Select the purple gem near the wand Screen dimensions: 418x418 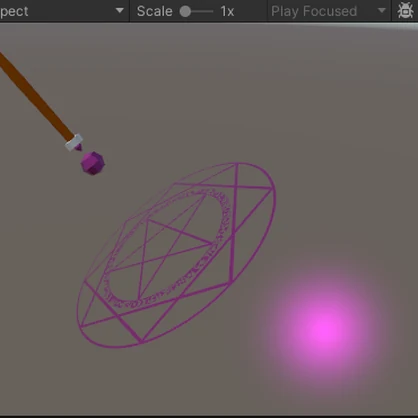[x=93, y=163]
